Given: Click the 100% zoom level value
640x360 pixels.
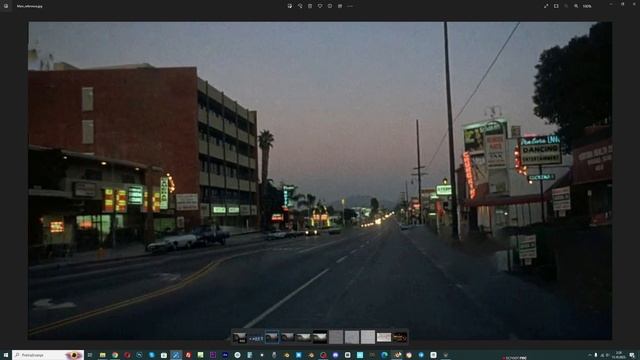Looking at the screenshot, I should [587, 6].
